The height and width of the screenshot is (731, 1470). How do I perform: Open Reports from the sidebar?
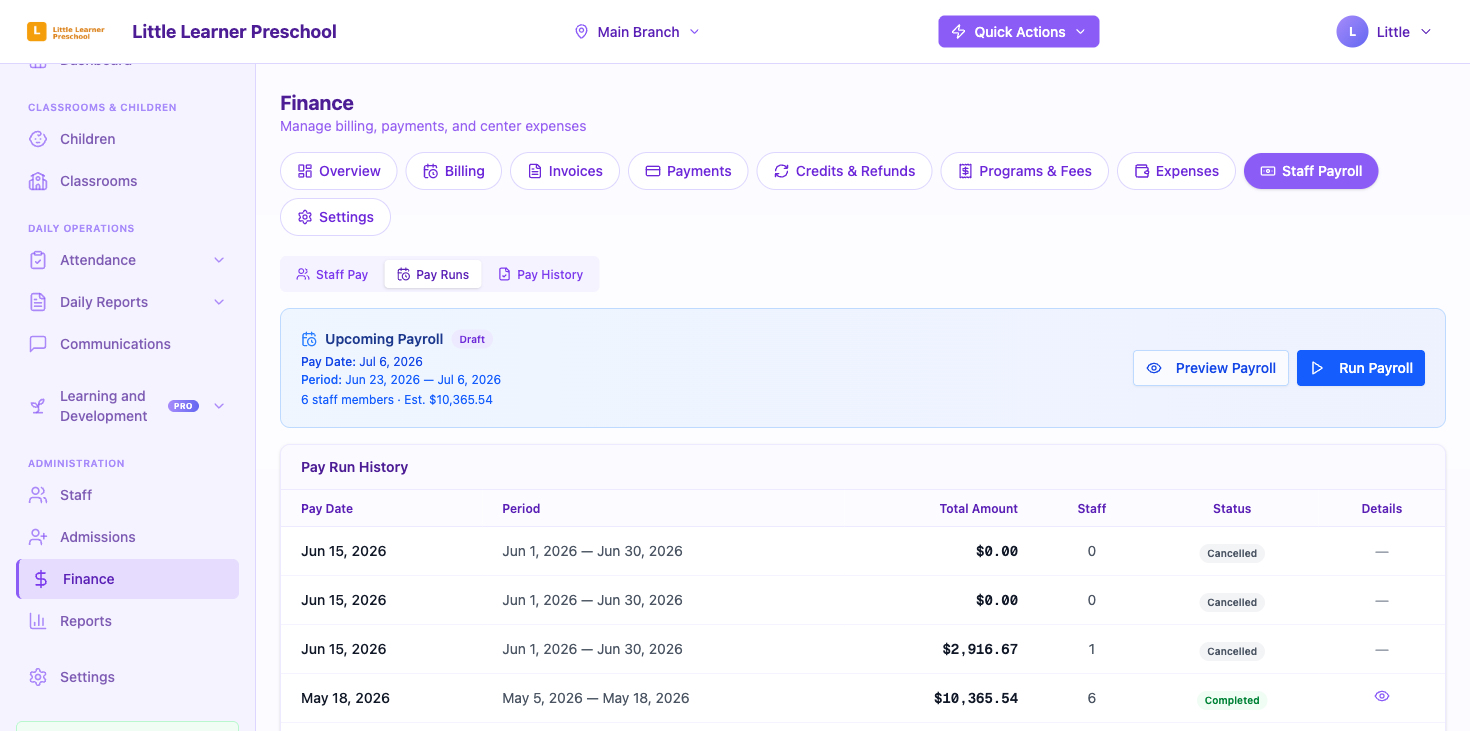tap(127, 621)
